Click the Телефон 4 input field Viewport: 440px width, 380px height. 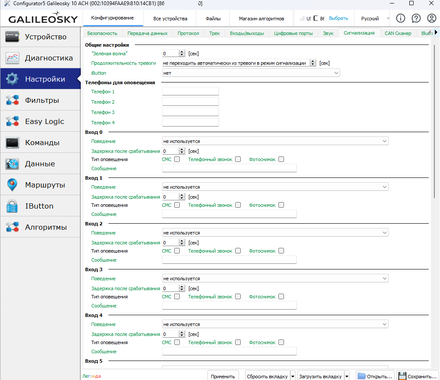190,122
